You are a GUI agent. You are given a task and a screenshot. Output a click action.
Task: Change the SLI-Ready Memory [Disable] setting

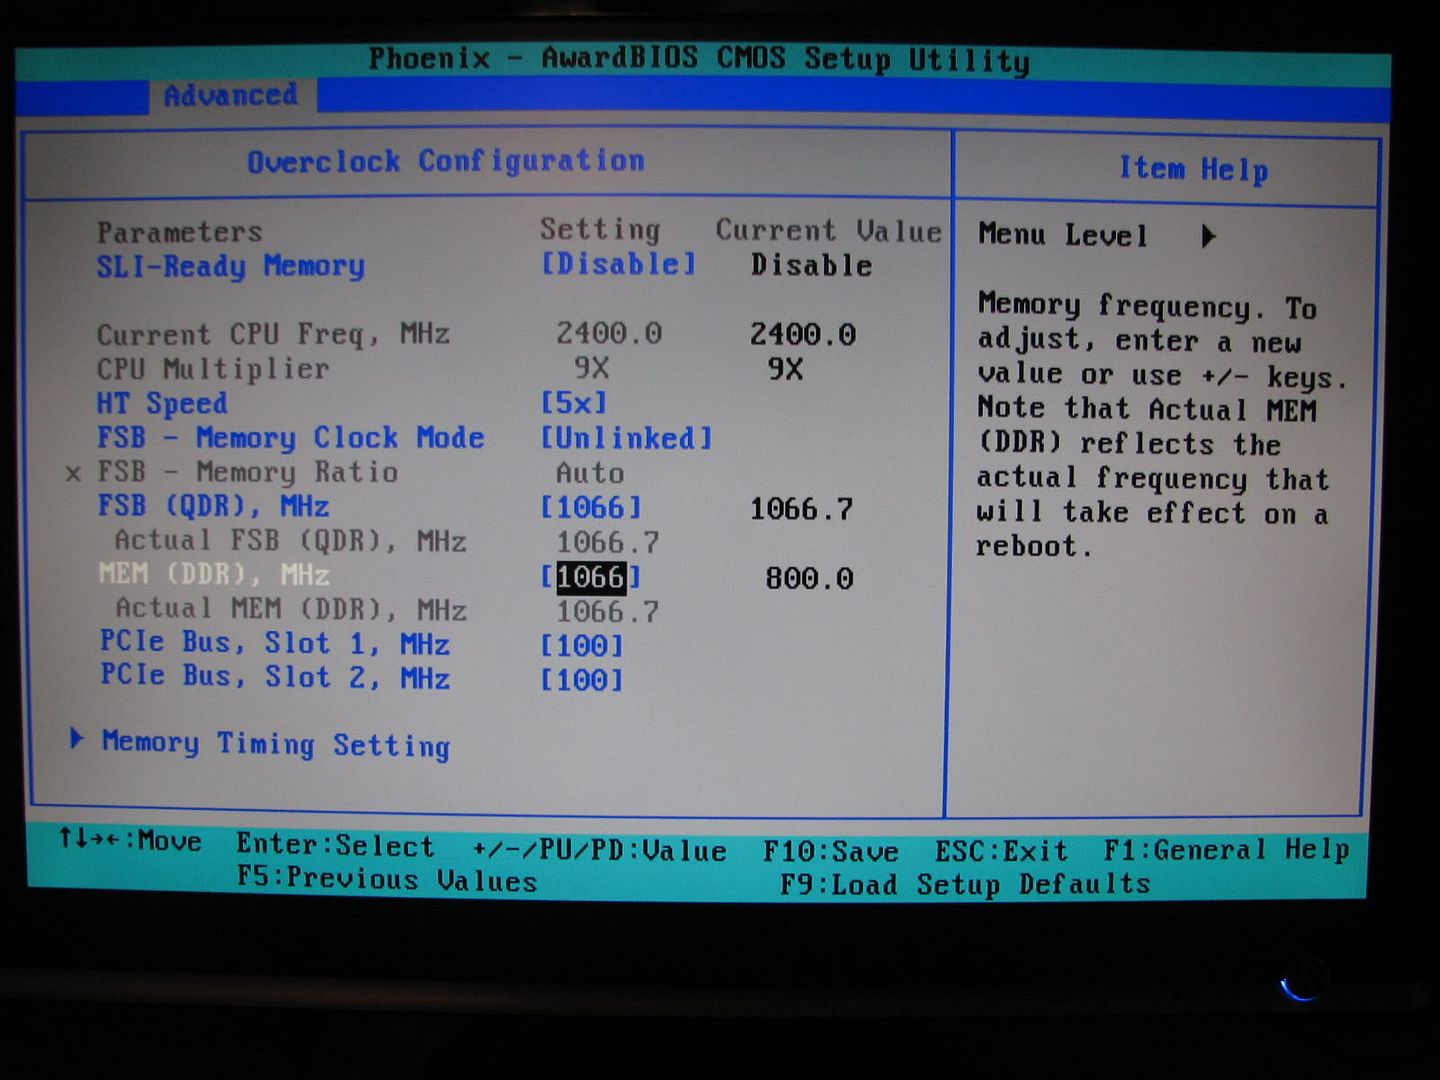coord(618,264)
